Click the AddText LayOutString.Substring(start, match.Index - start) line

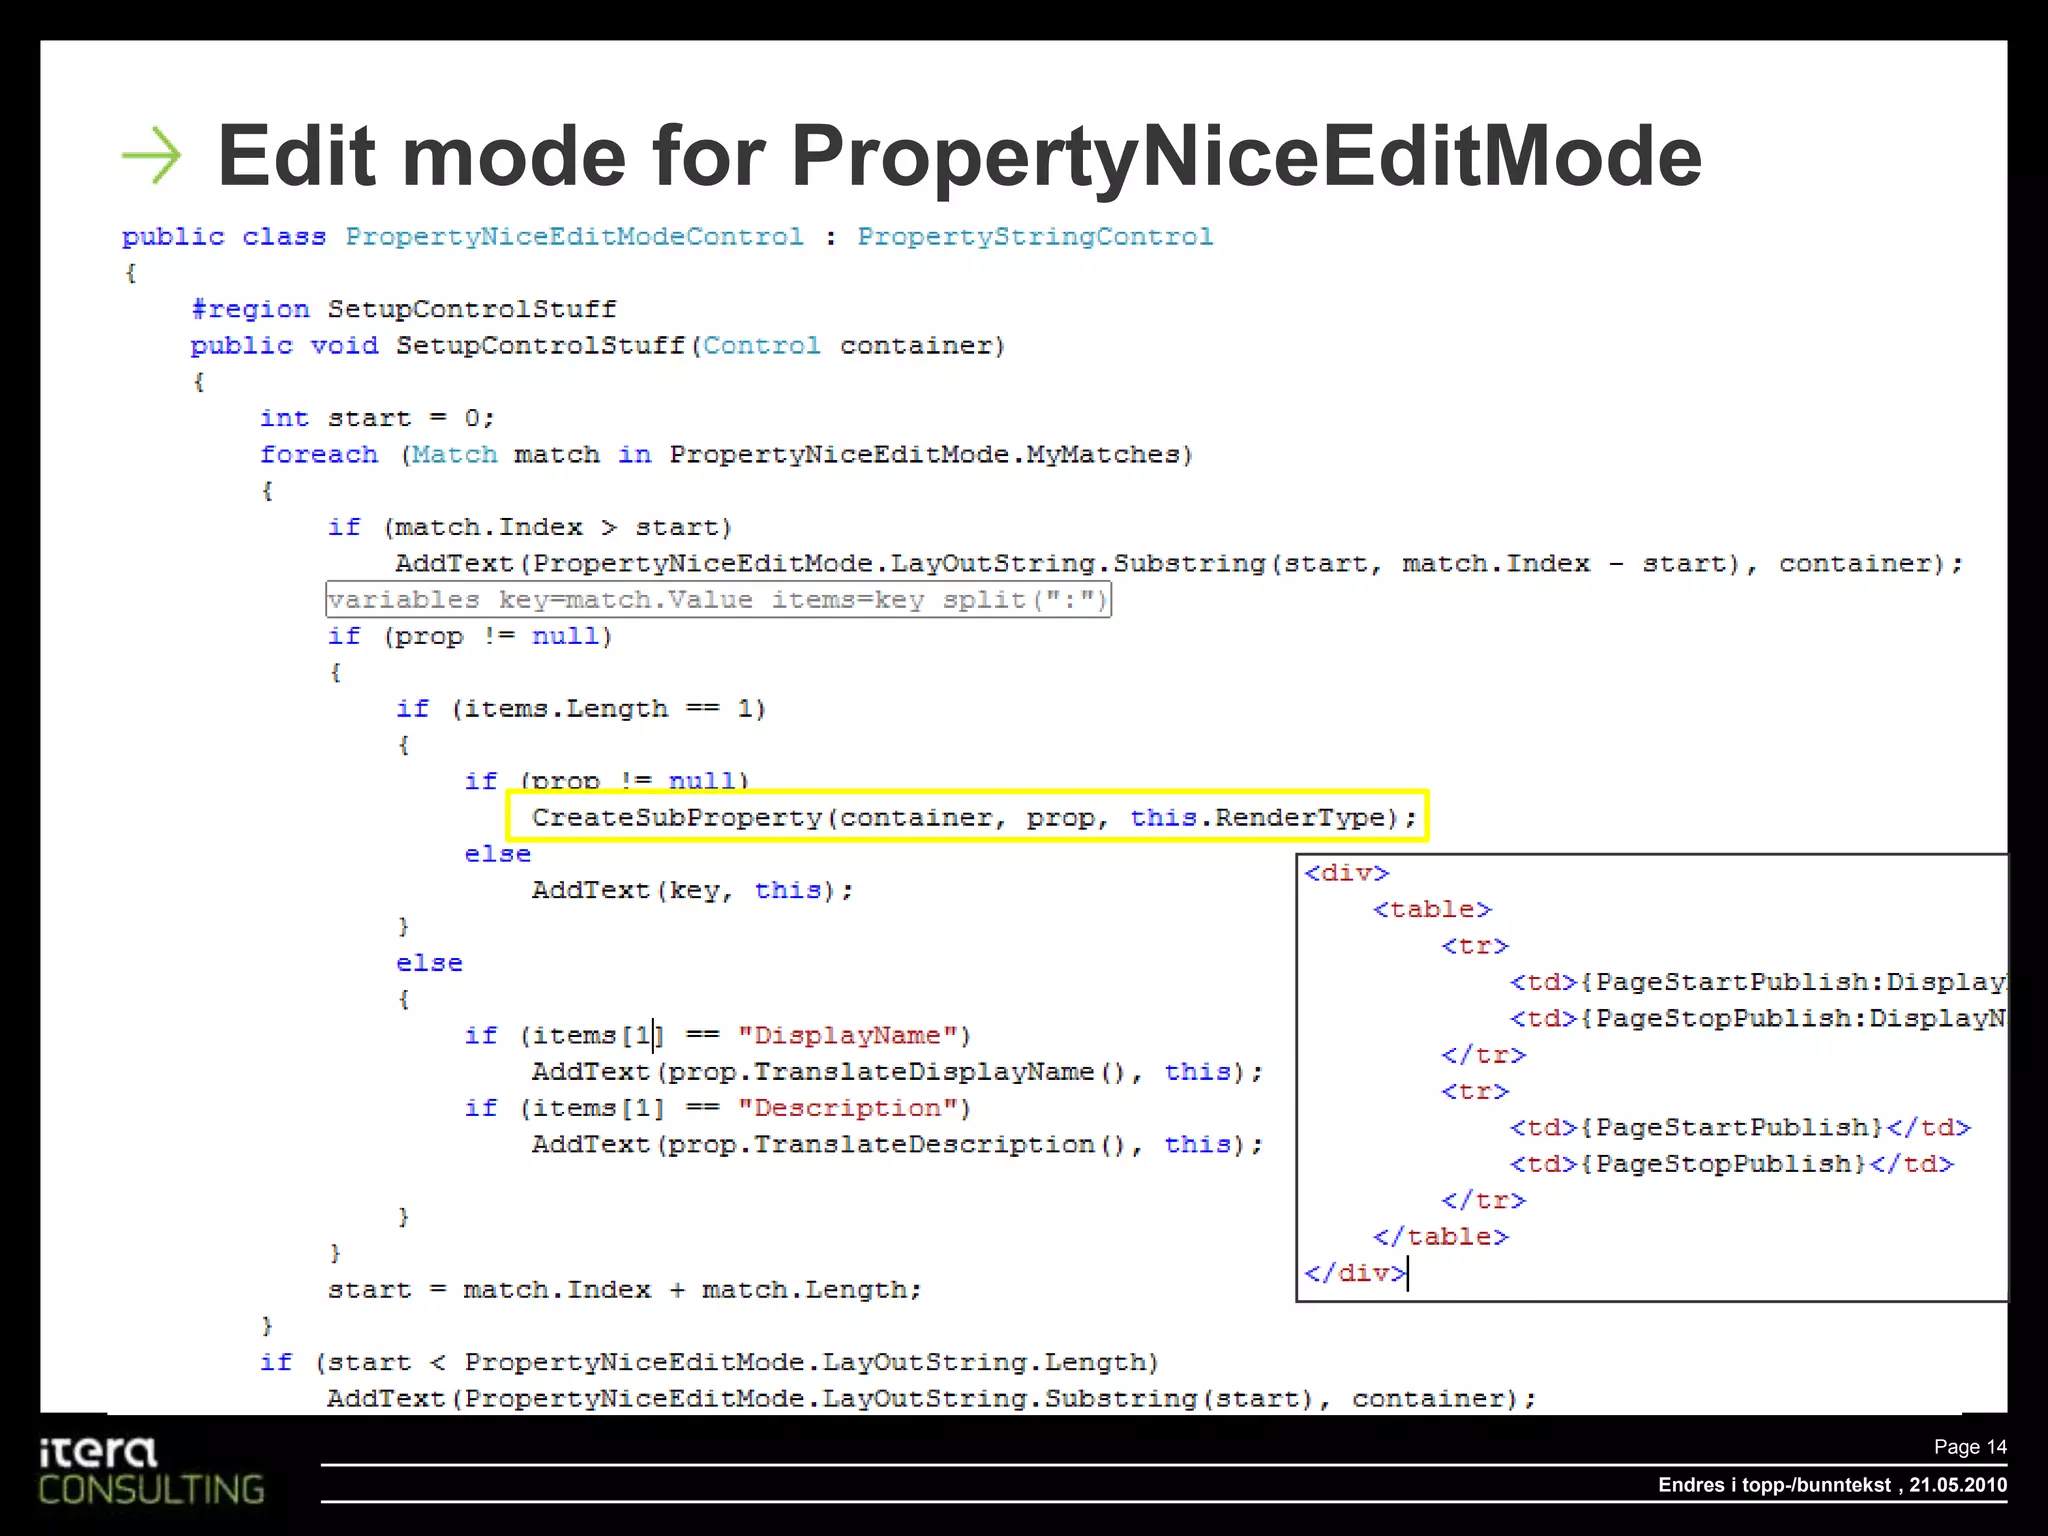coord(1179,564)
